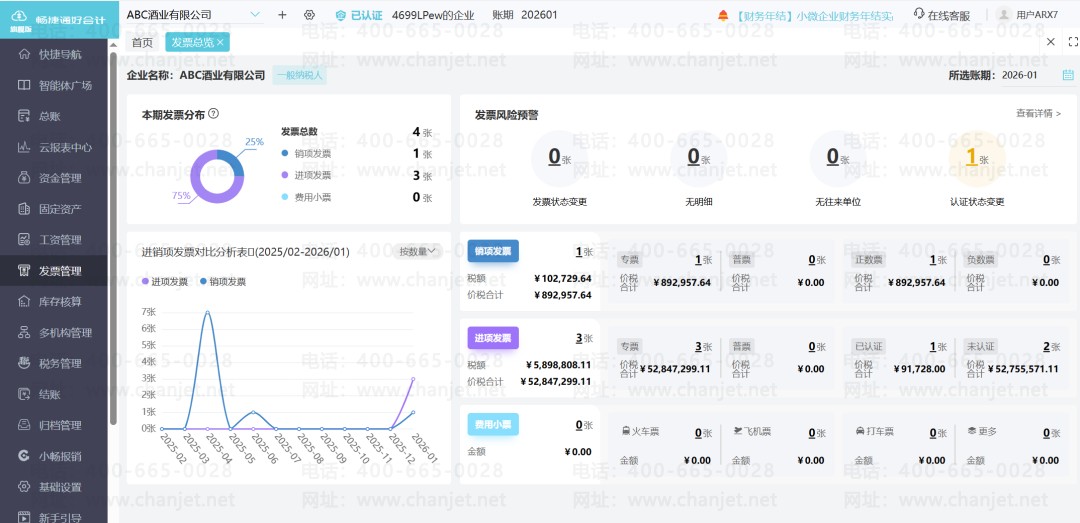
Task: Close the 发票总览 tab
Action: [x=220, y=43]
